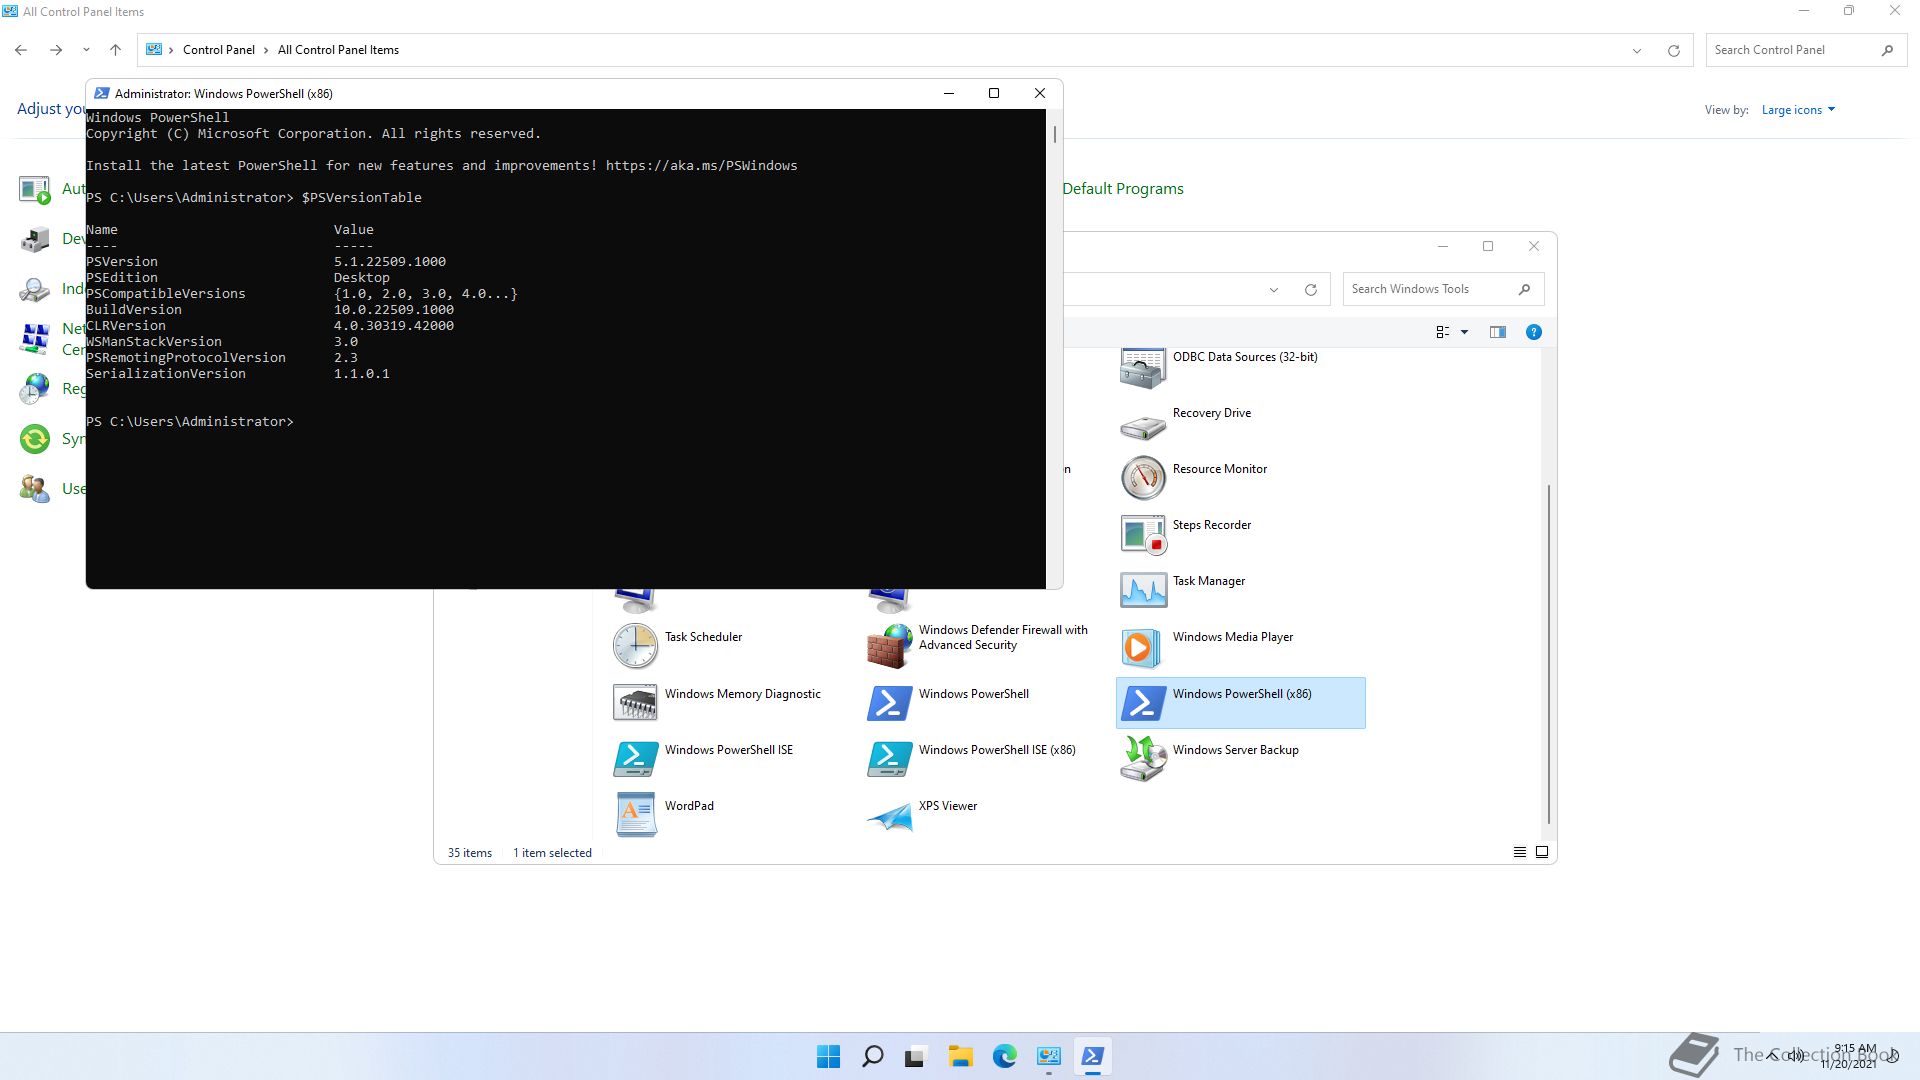Open the Default Programs link
This screenshot has height=1080, width=1920.
click(1123, 189)
